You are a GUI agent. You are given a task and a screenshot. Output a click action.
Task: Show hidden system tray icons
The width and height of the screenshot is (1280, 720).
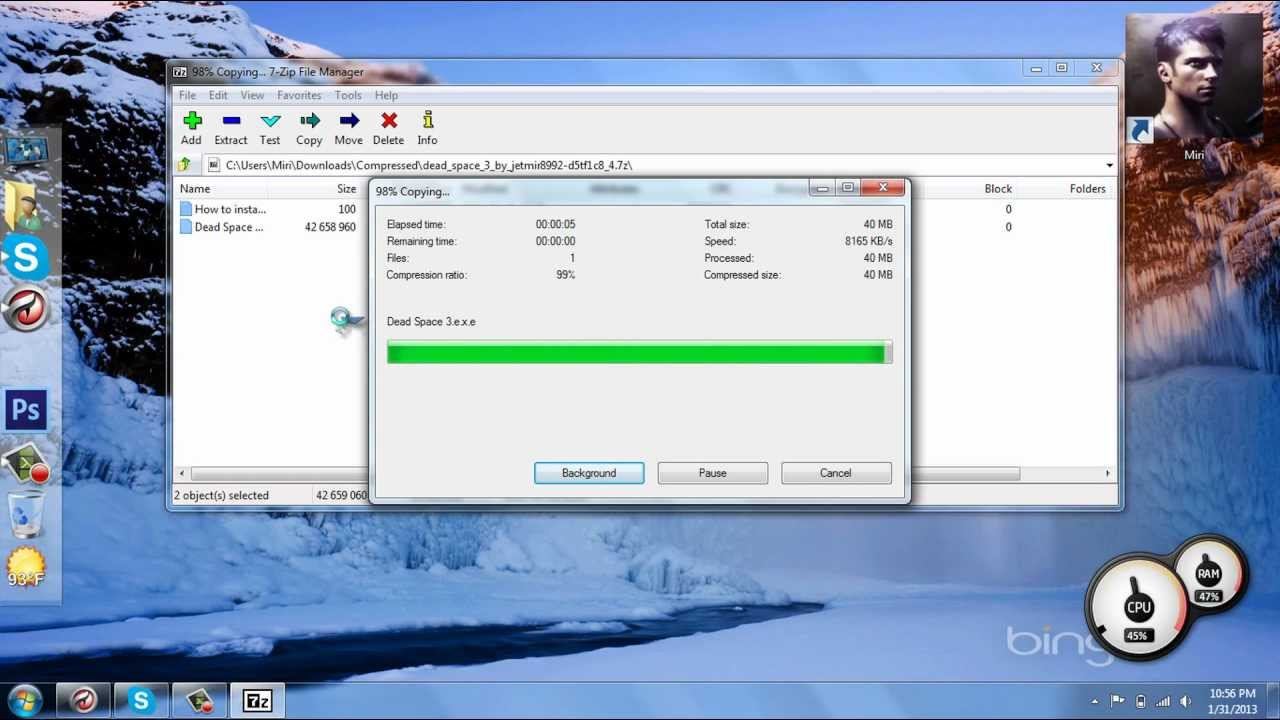pyautogui.click(x=1095, y=701)
